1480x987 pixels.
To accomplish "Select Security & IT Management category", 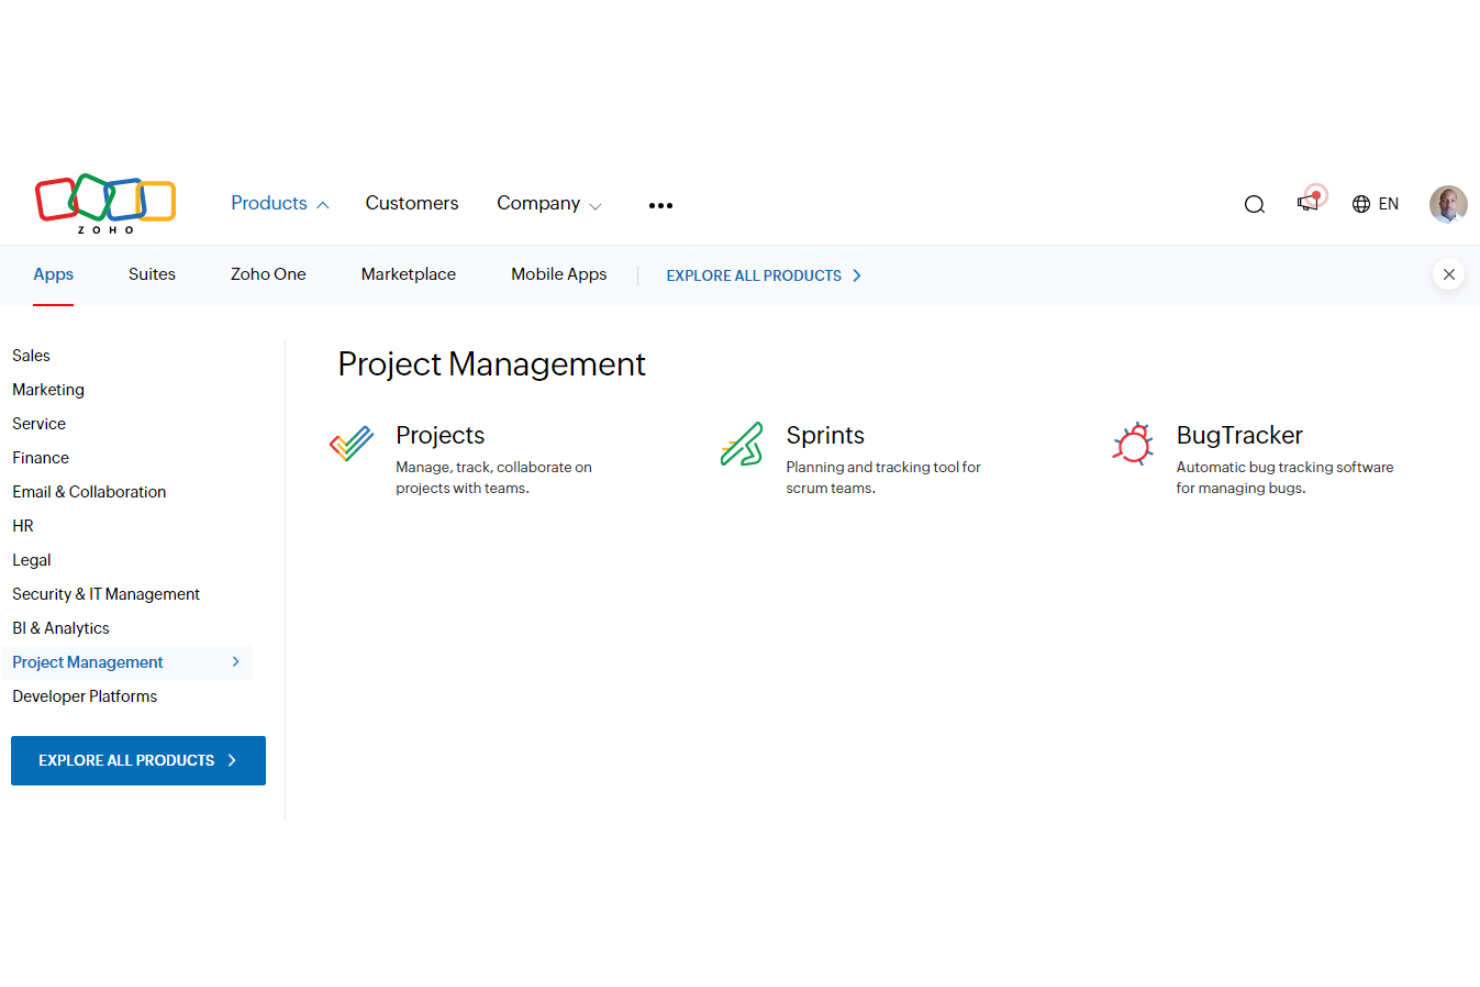I will coord(106,593).
